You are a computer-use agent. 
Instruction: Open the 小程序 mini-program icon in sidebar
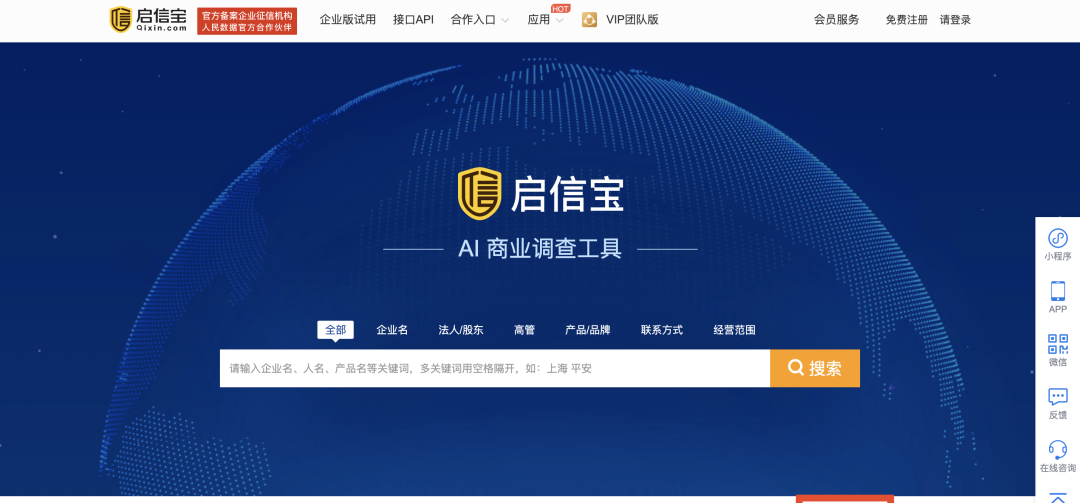pyautogui.click(x=1057, y=238)
